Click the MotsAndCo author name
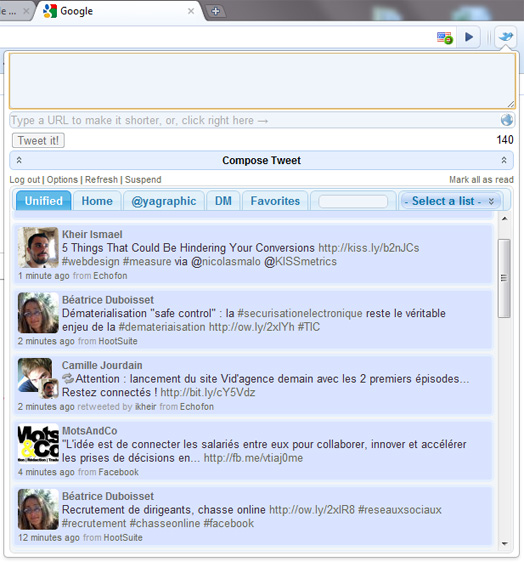Image resolution: width=524 pixels, height=562 pixels. 90,431
